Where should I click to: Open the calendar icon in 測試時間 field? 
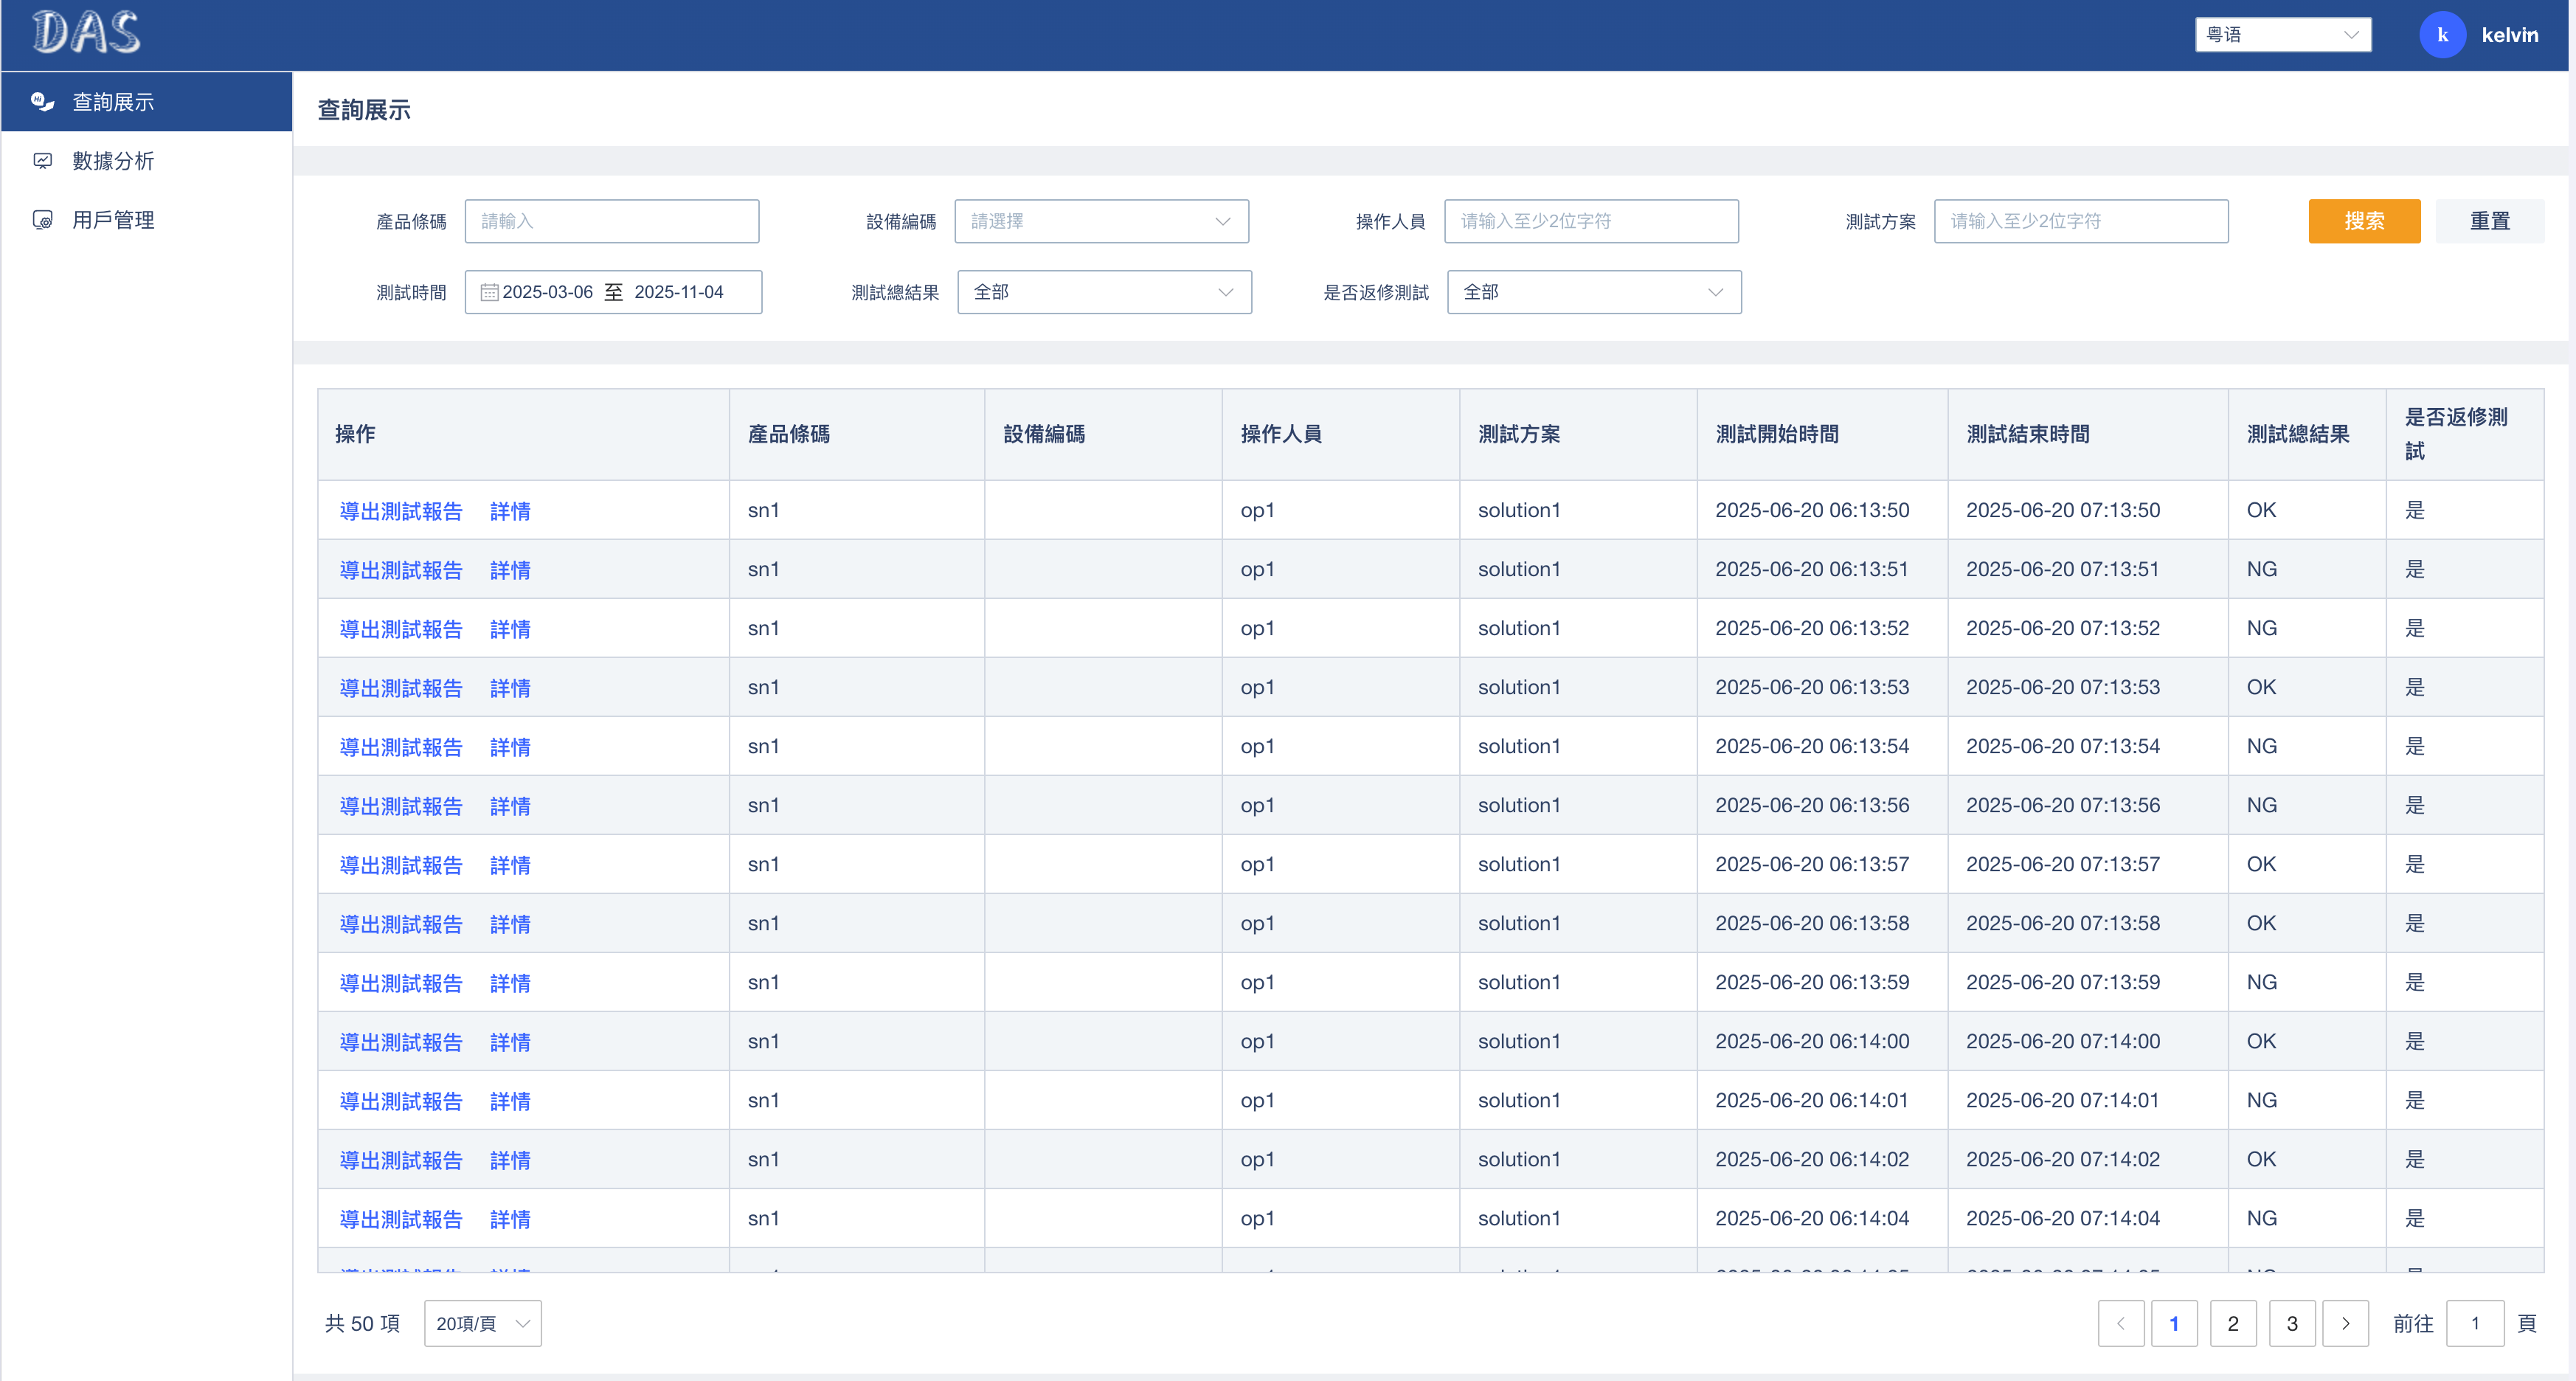[x=489, y=291]
